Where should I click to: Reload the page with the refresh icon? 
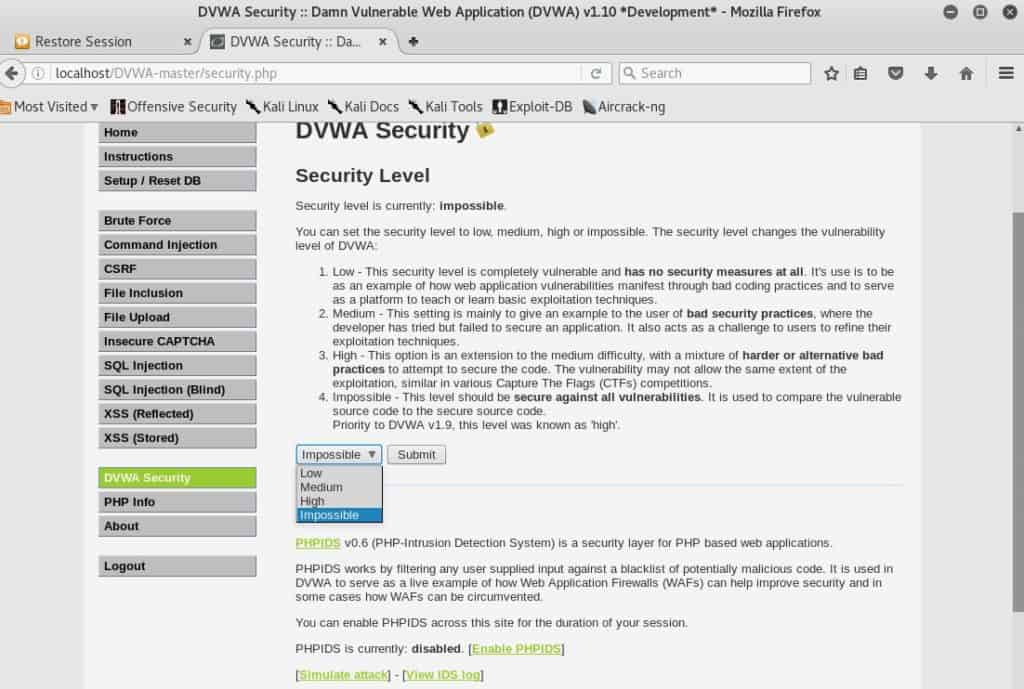click(x=596, y=73)
